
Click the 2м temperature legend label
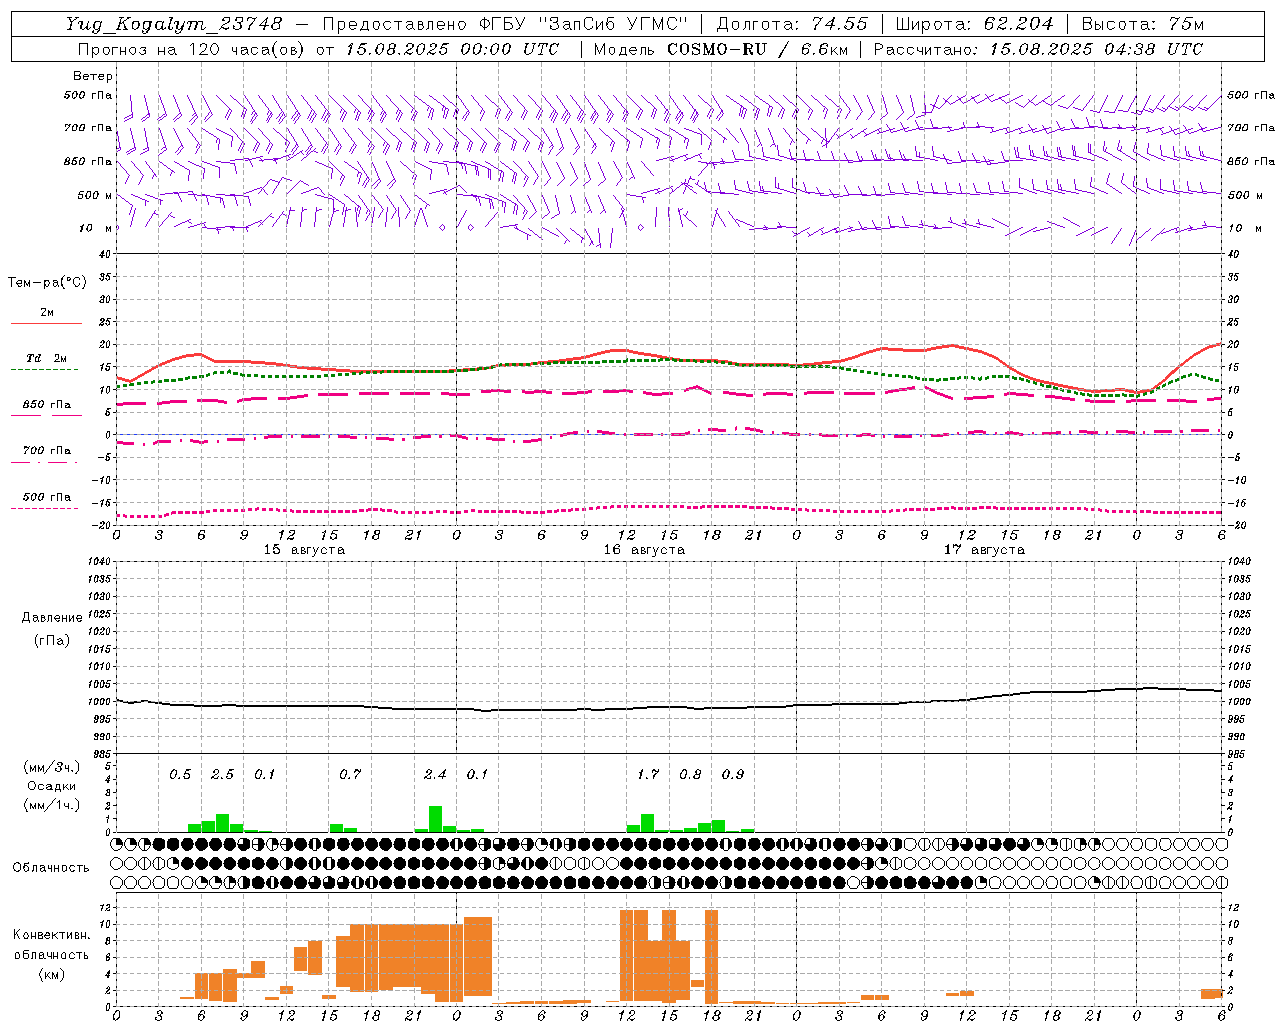point(47,313)
